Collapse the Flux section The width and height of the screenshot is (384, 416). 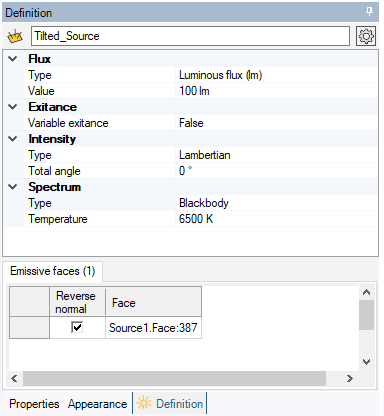tap(13, 59)
